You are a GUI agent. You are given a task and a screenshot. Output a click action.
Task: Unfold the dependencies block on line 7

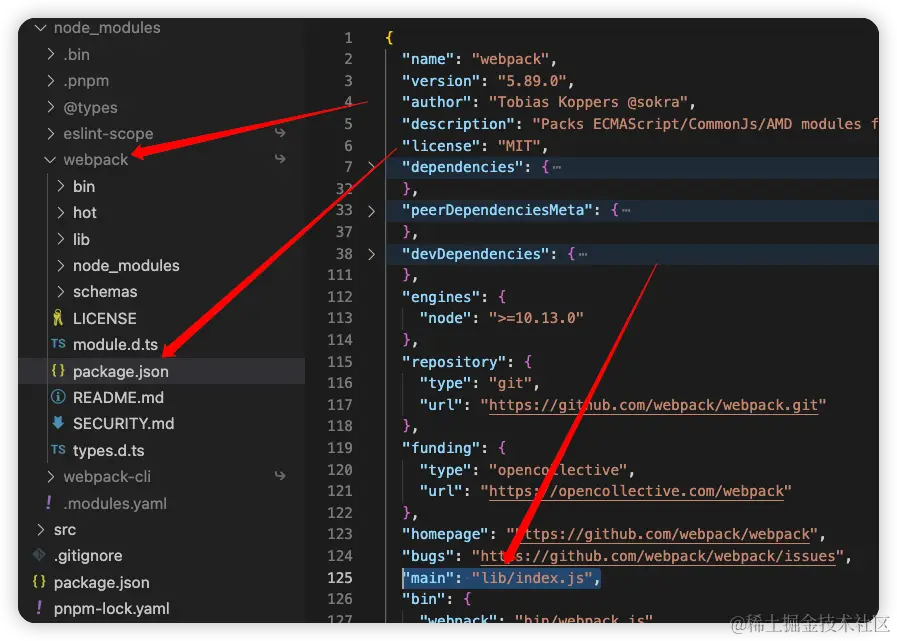pos(371,167)
